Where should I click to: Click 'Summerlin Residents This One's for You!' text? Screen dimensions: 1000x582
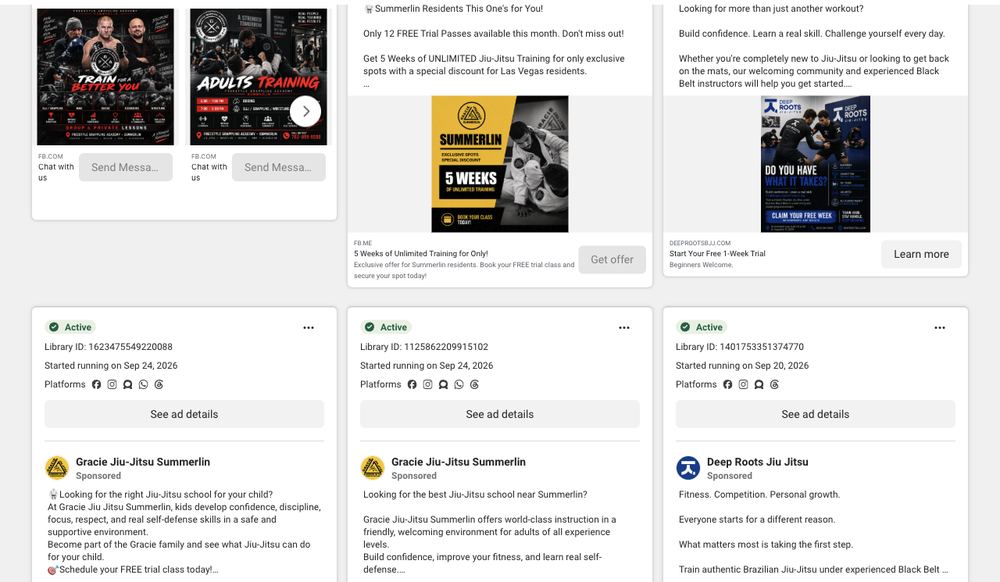click(459, 9)
